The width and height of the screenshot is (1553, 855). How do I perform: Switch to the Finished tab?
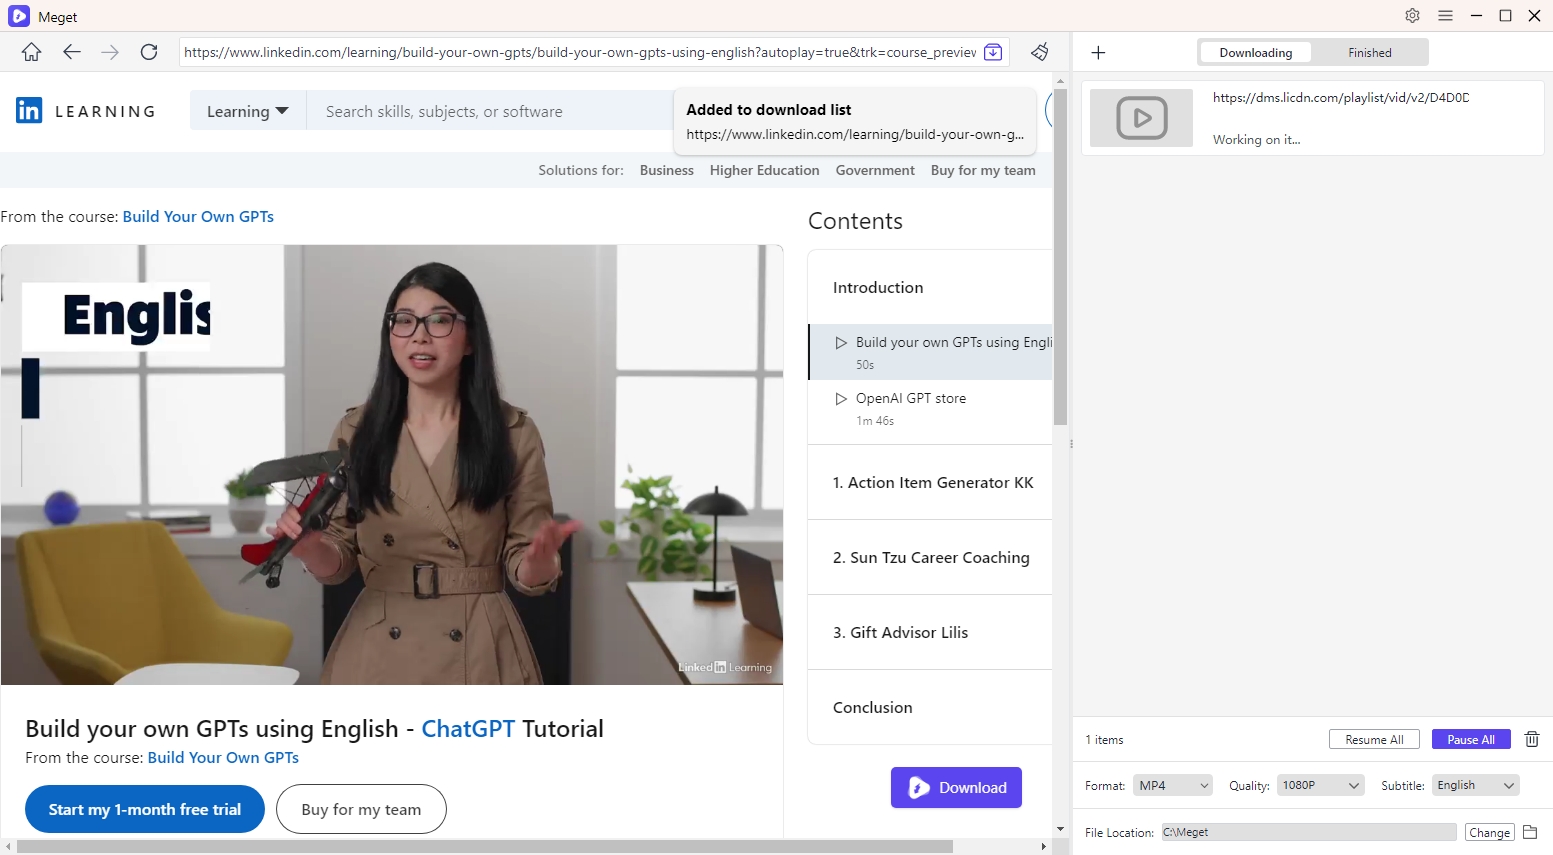(x=1369, y=52)
